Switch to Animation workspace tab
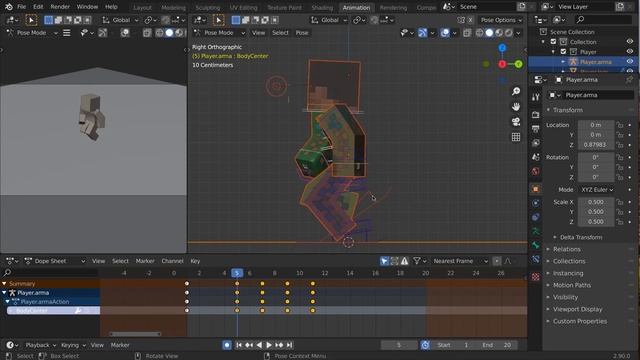This screenshot has height=360, width=640. 356,7
